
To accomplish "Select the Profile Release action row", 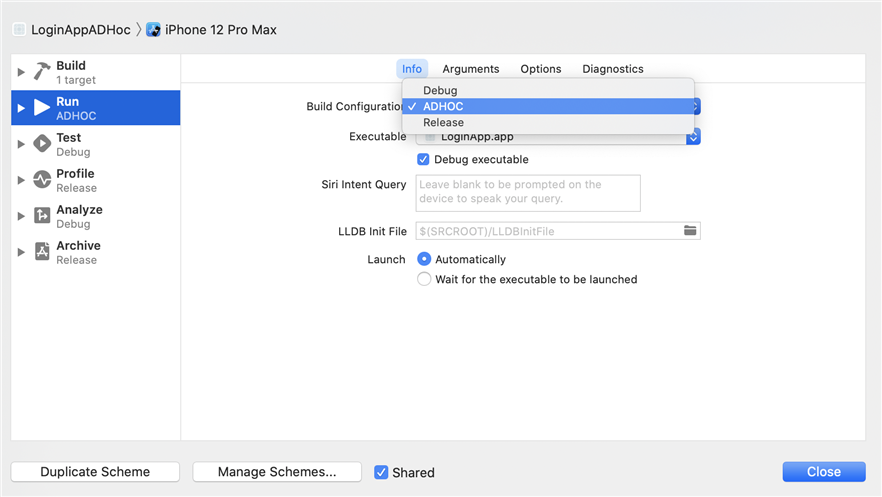I will (96, 180).
